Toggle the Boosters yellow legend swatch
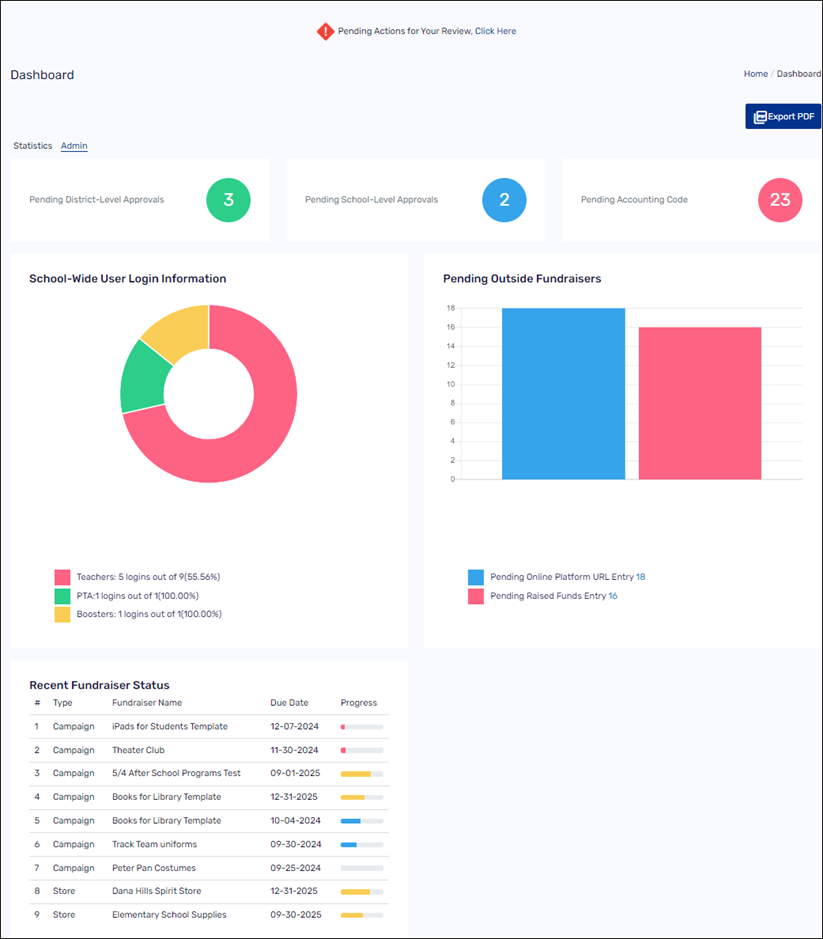823x939 pixels. click(62, 614)
